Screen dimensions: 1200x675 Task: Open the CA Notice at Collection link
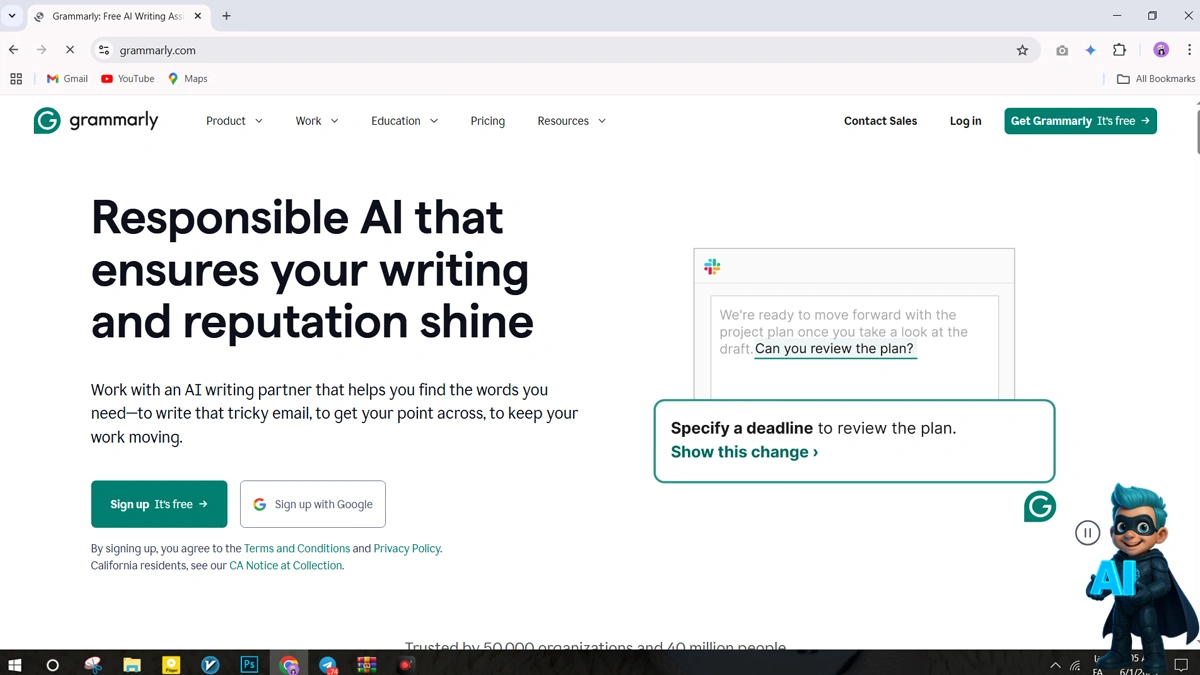coord(286,566)
